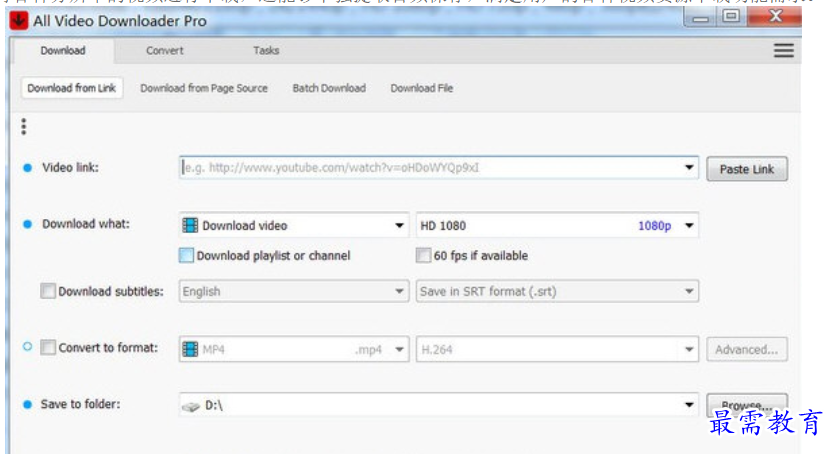Click the Browse... button
831x454 pixels.
[x=747, y=405]
